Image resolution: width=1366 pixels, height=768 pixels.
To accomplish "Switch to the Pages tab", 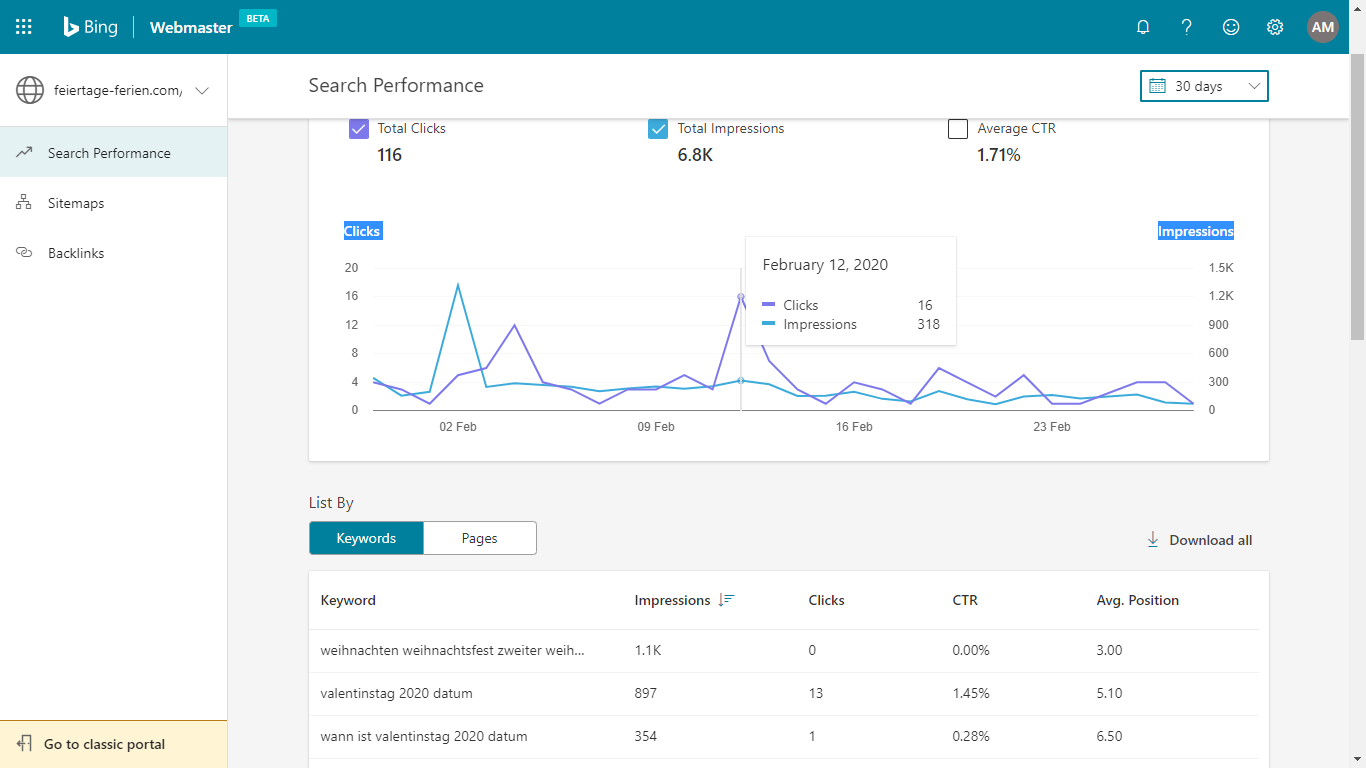I will [x=480, y=538].
